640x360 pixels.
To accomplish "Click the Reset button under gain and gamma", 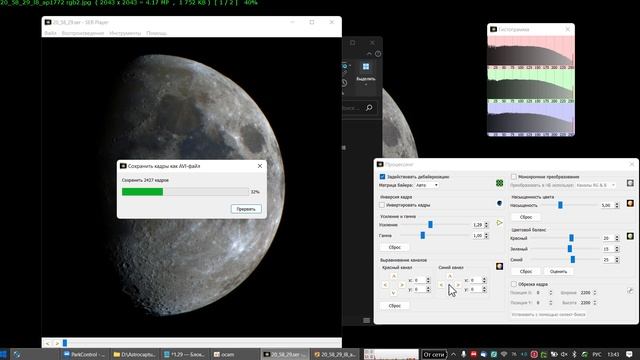I will tap(394, 247).
